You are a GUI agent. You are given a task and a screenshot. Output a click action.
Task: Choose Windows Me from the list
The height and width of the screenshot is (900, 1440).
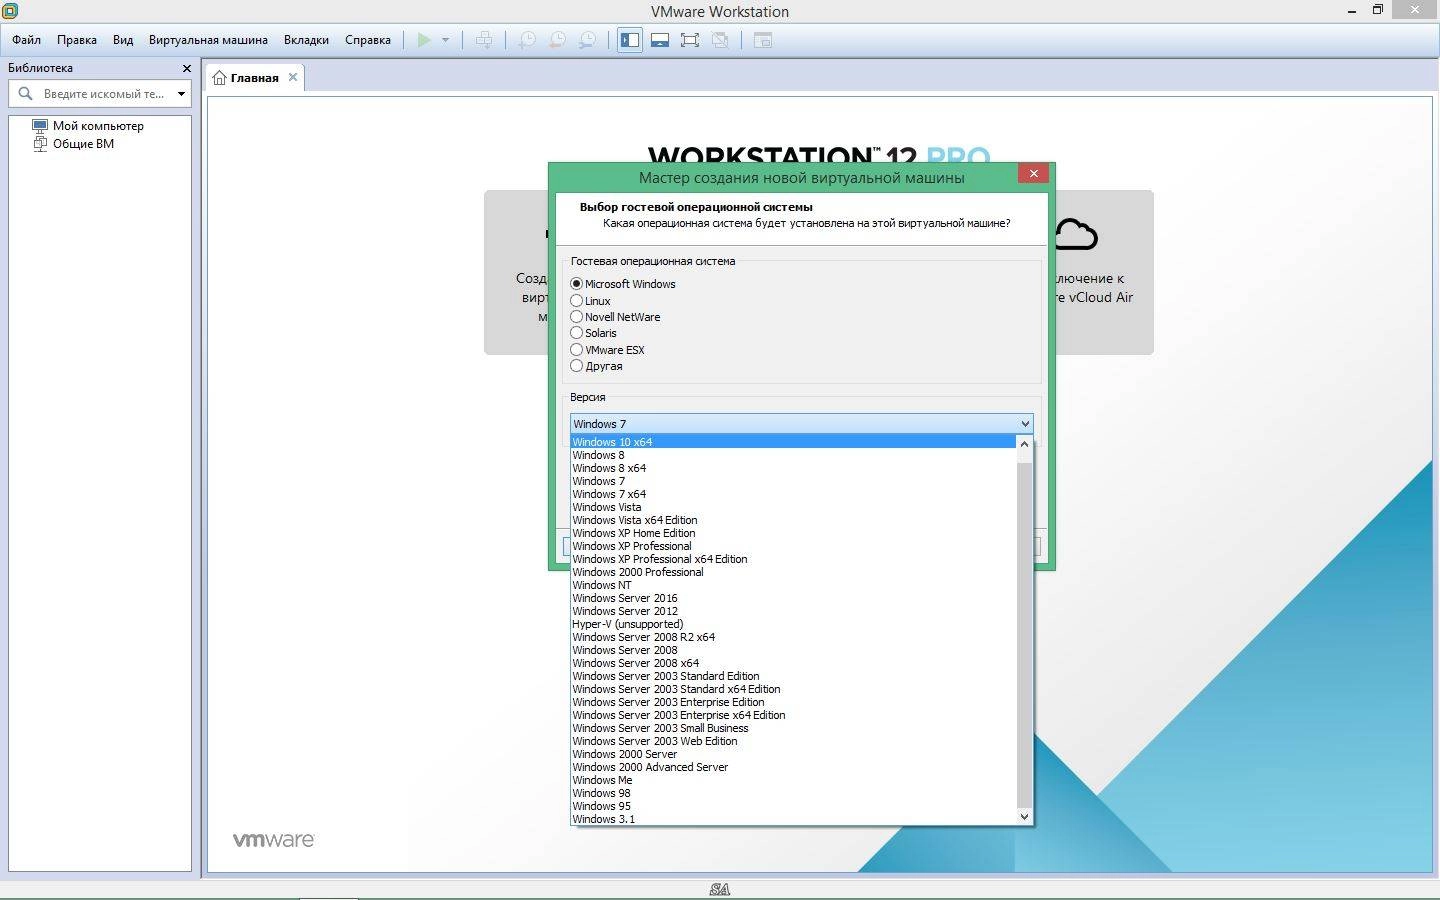(793, 780)
